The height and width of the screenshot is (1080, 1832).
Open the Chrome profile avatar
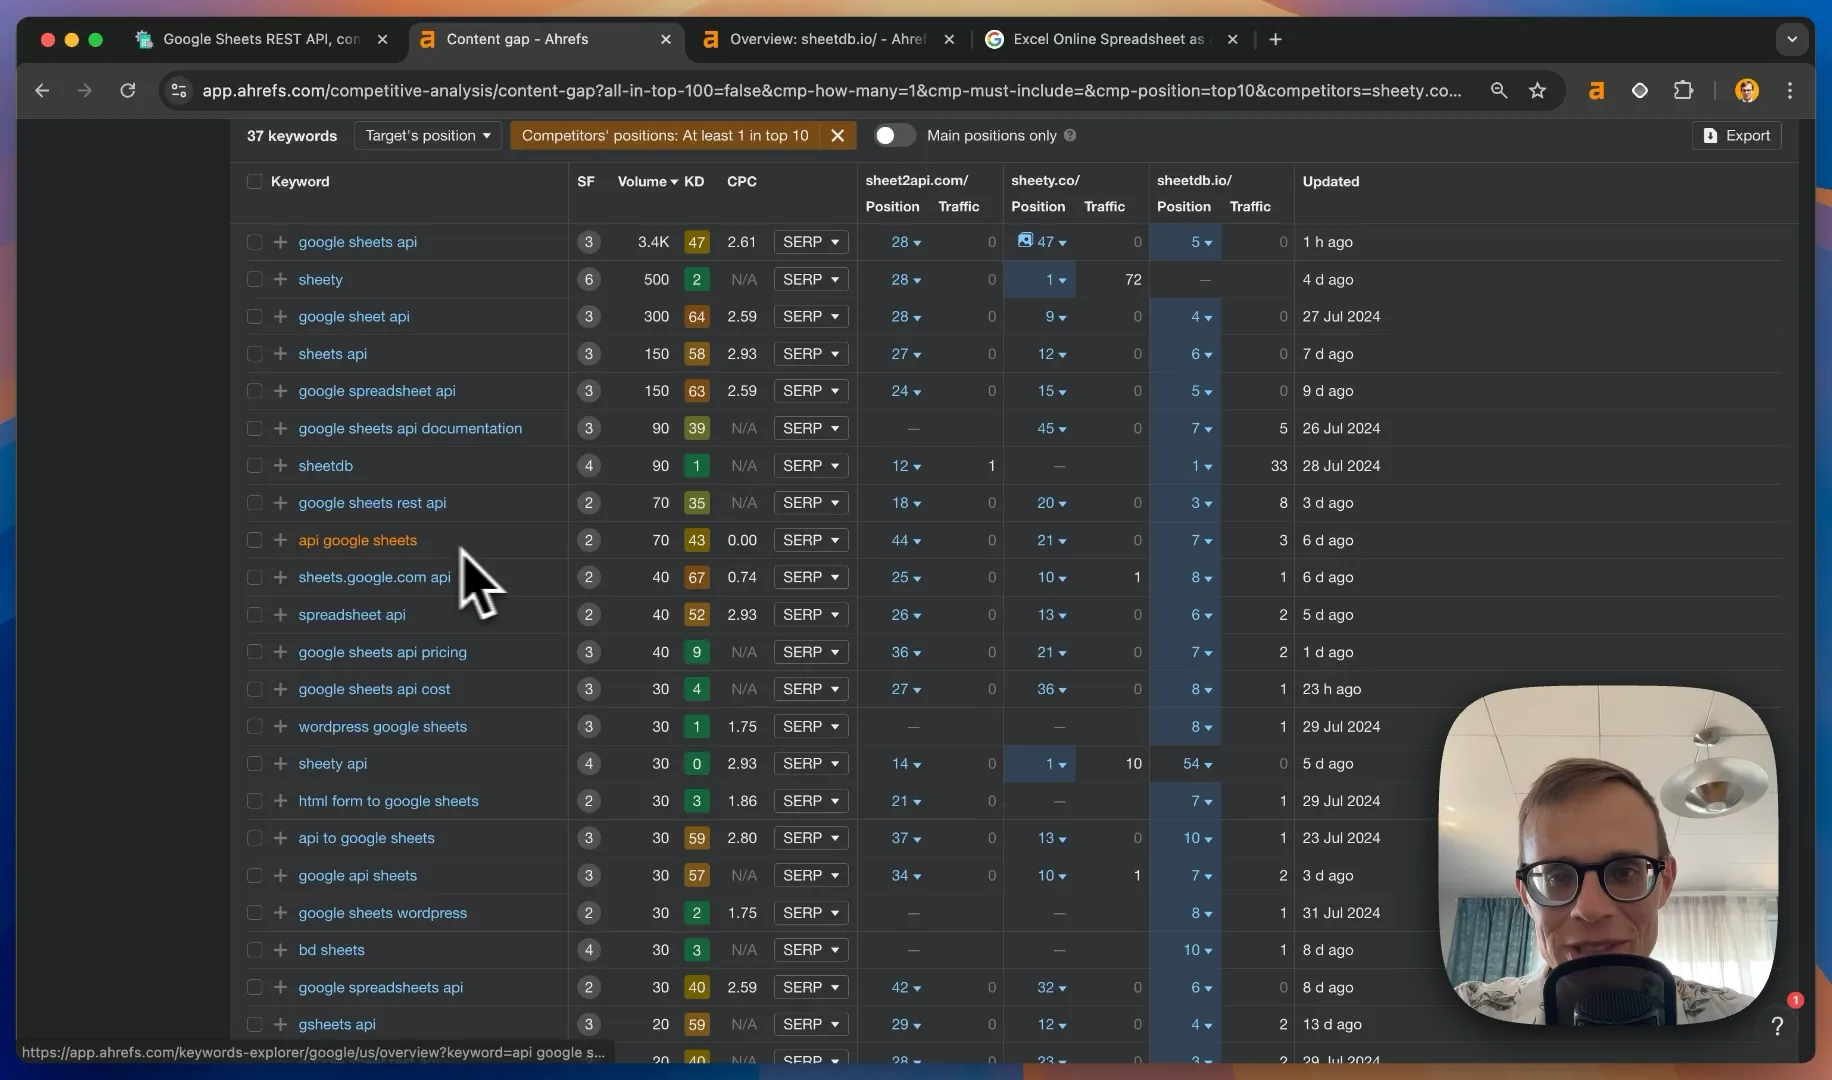click(x=1746, y=91)
